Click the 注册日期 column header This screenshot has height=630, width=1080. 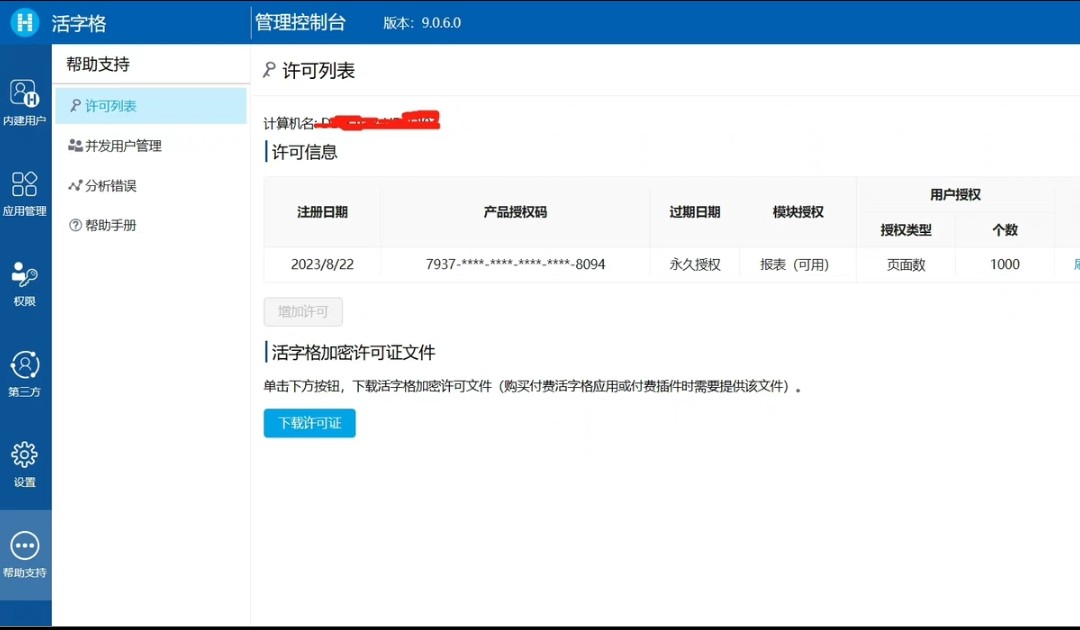[322, 212]
